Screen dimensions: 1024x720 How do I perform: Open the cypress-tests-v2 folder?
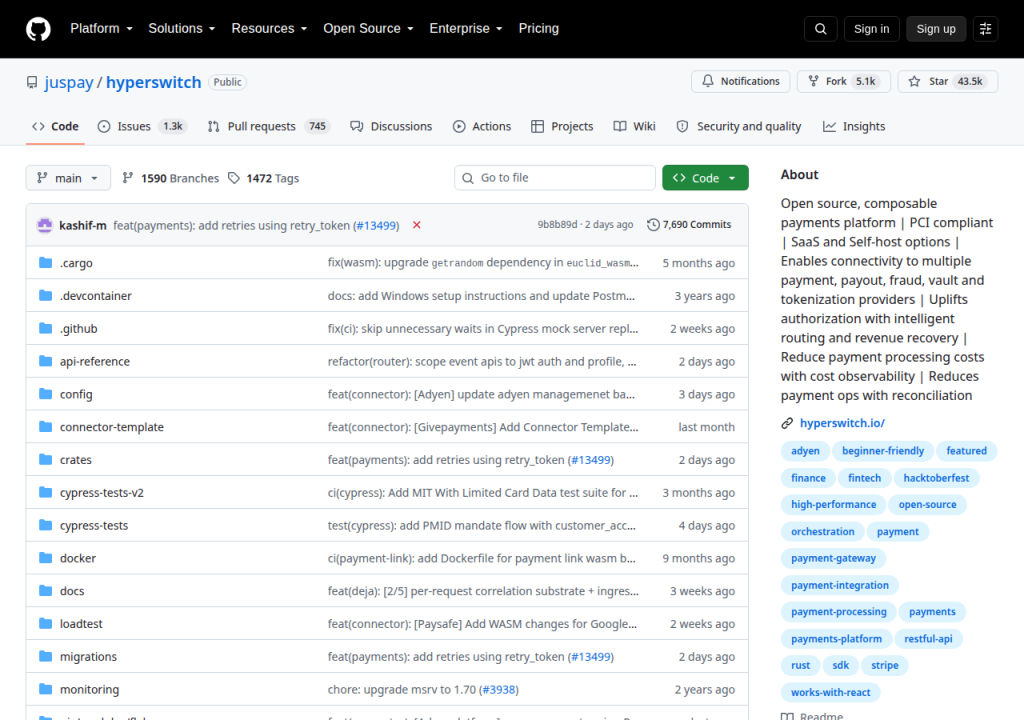coord(102,493)
